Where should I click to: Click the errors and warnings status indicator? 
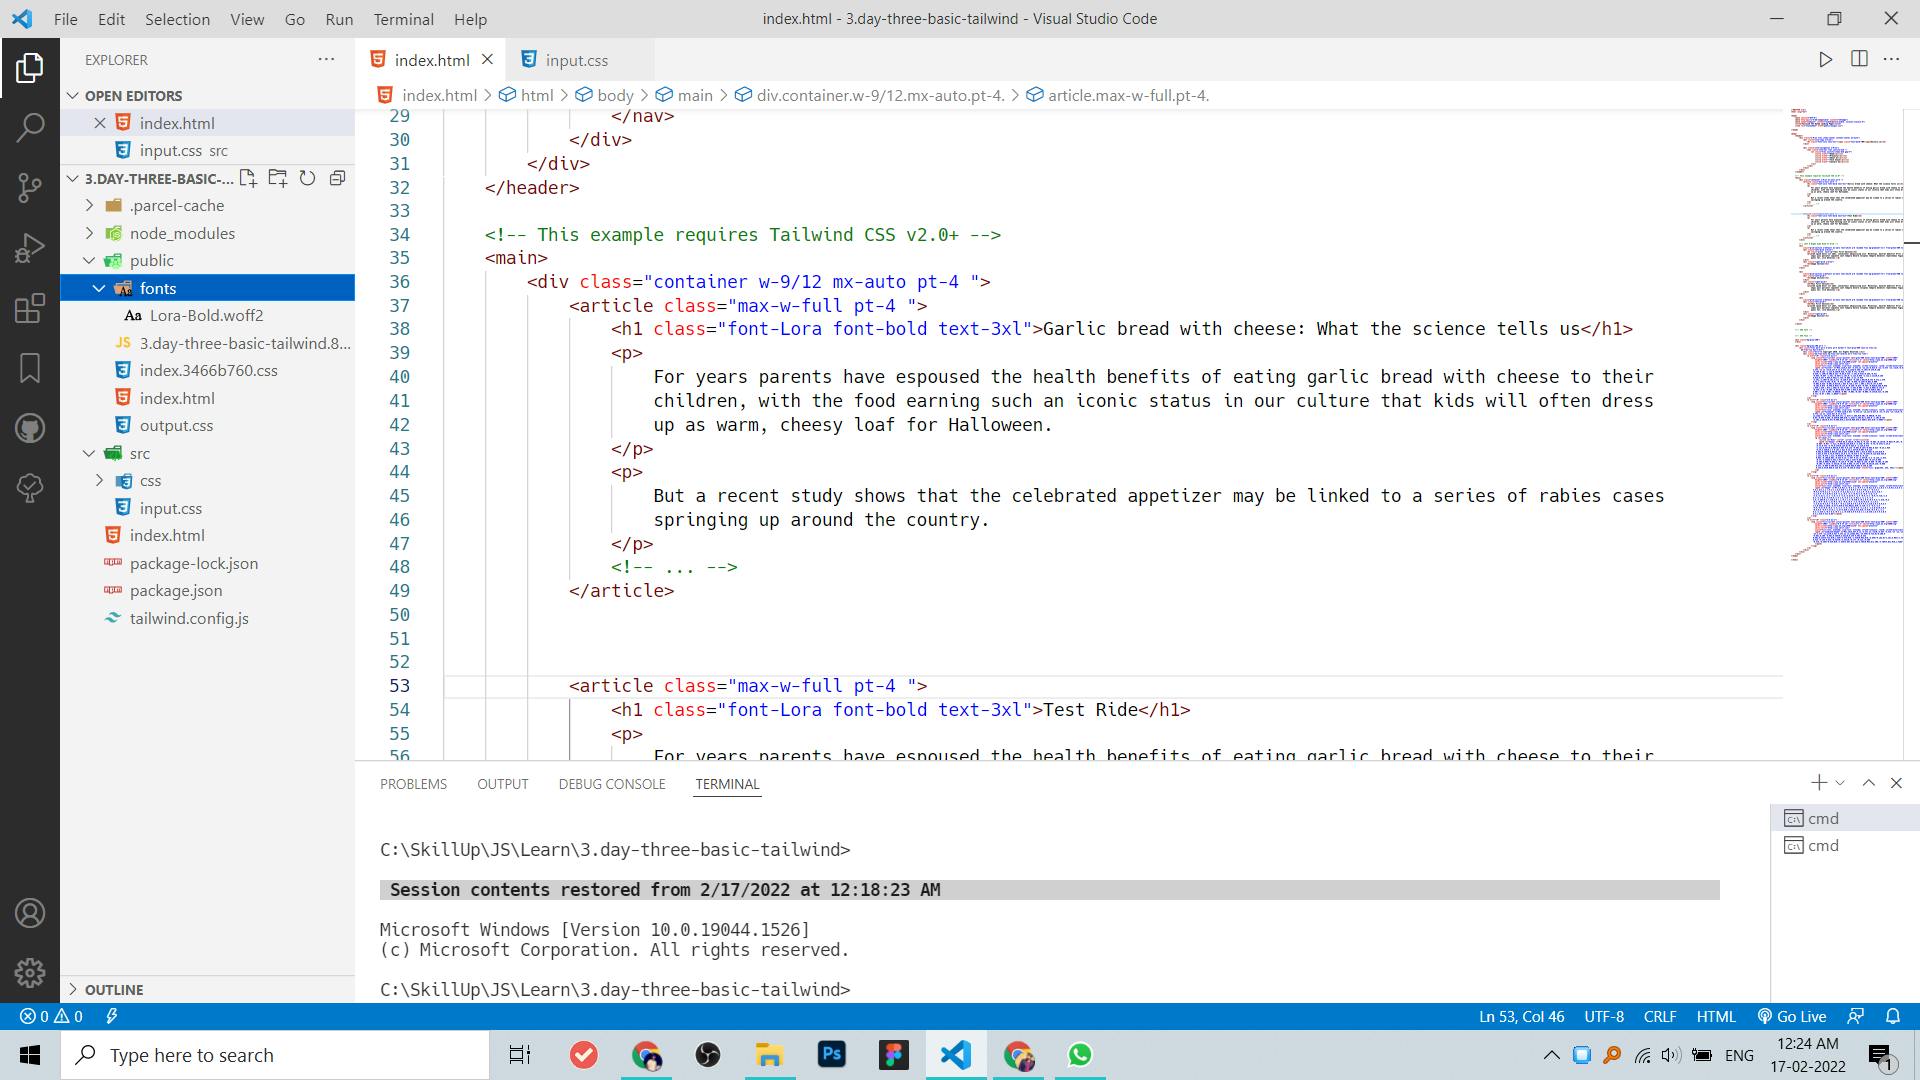(51, 1016)
